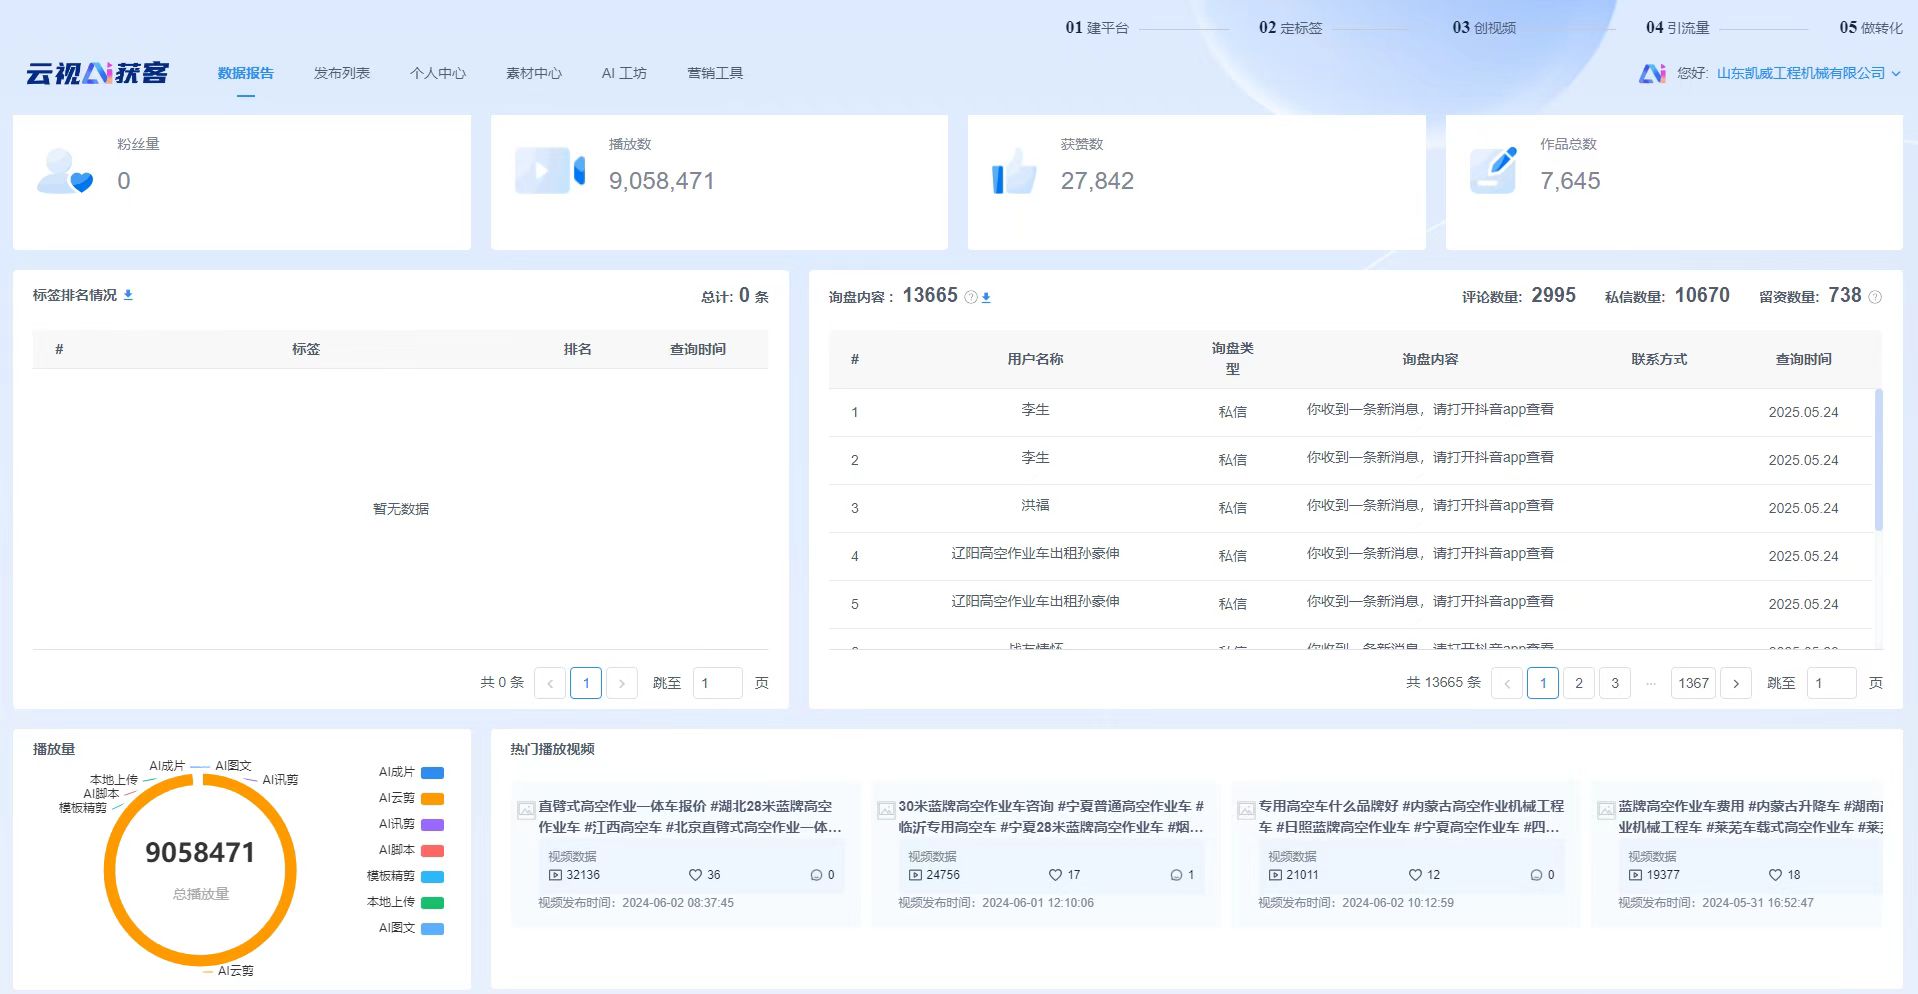
Task: Click the AI讯剪 purple legend swatch
Action: [x=432, y=824]
